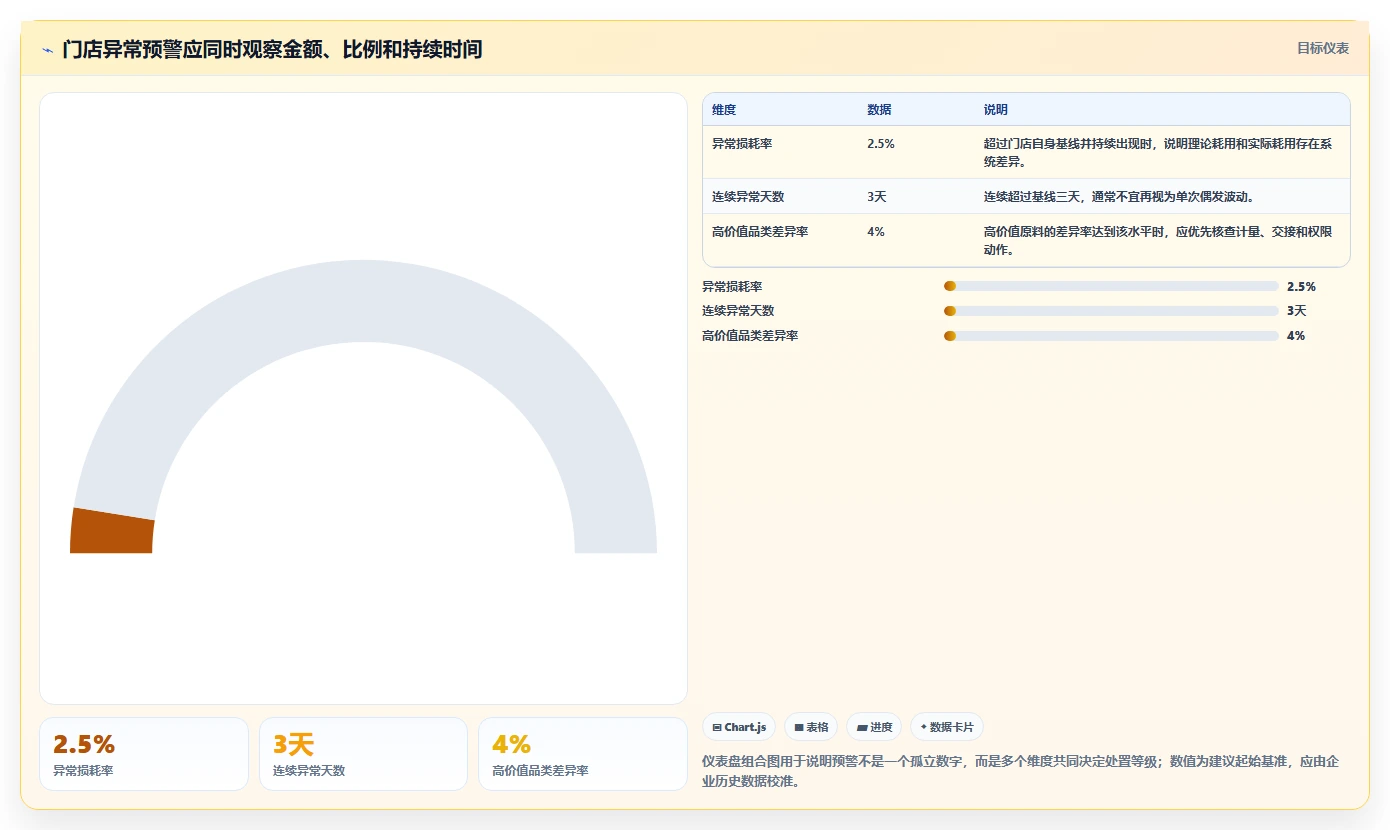The width and height of the screenshot is (1390, 830).
Task: Click the 4% value beside progress bar
Action: click(x=1296, y=336)
